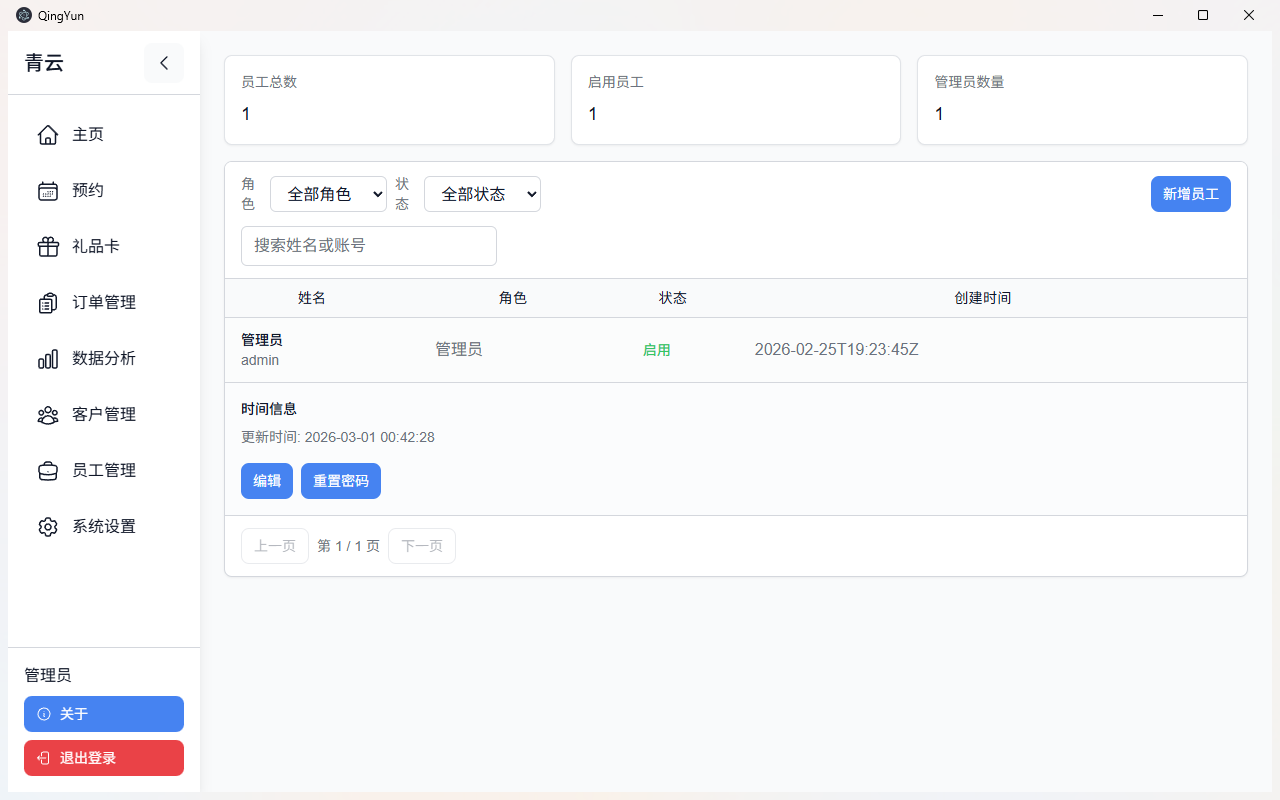Click the admin account name in the row
Viewport: 1280px width, 800px height.
tap(260, 360)
